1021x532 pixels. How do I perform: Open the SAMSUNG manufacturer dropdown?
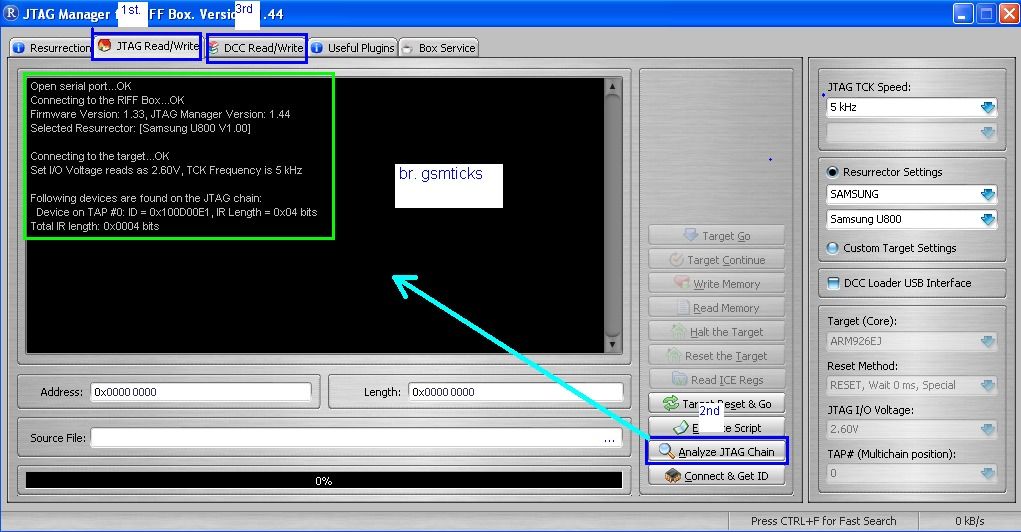tap(988, 194)
